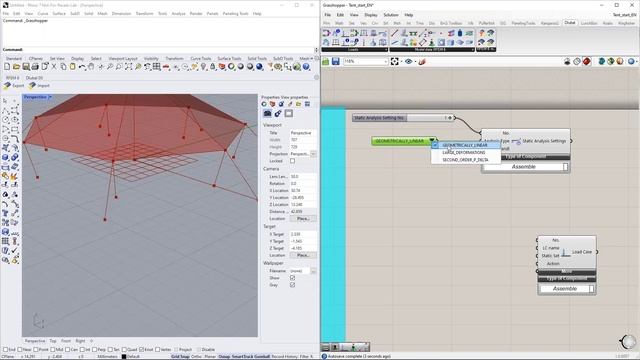Click the Grasshopper zoom extents target icon
The image size is (640, 360).
(395, 62)
